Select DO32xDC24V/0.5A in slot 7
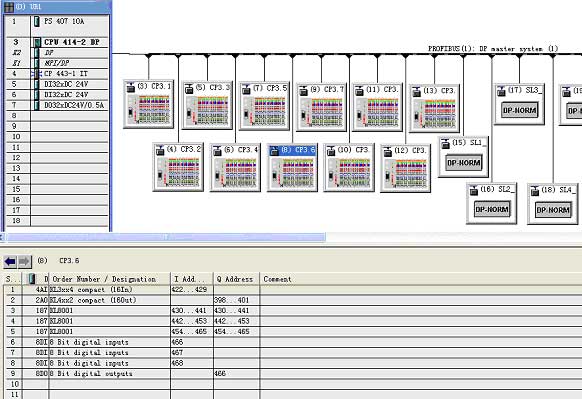Image resolution: width=582 pixels, height=399 pixels. point(57,105)
